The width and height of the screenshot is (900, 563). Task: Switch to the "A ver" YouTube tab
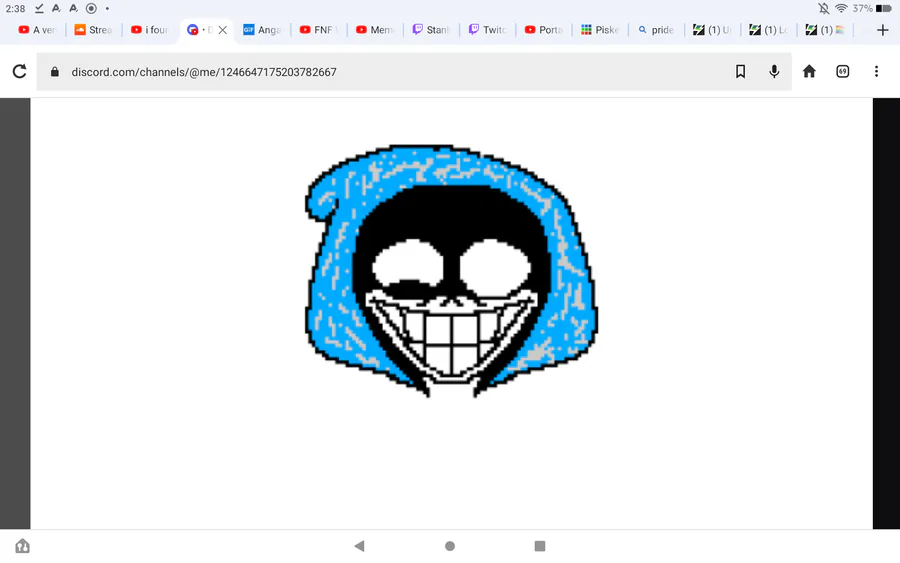coord(38,30)
